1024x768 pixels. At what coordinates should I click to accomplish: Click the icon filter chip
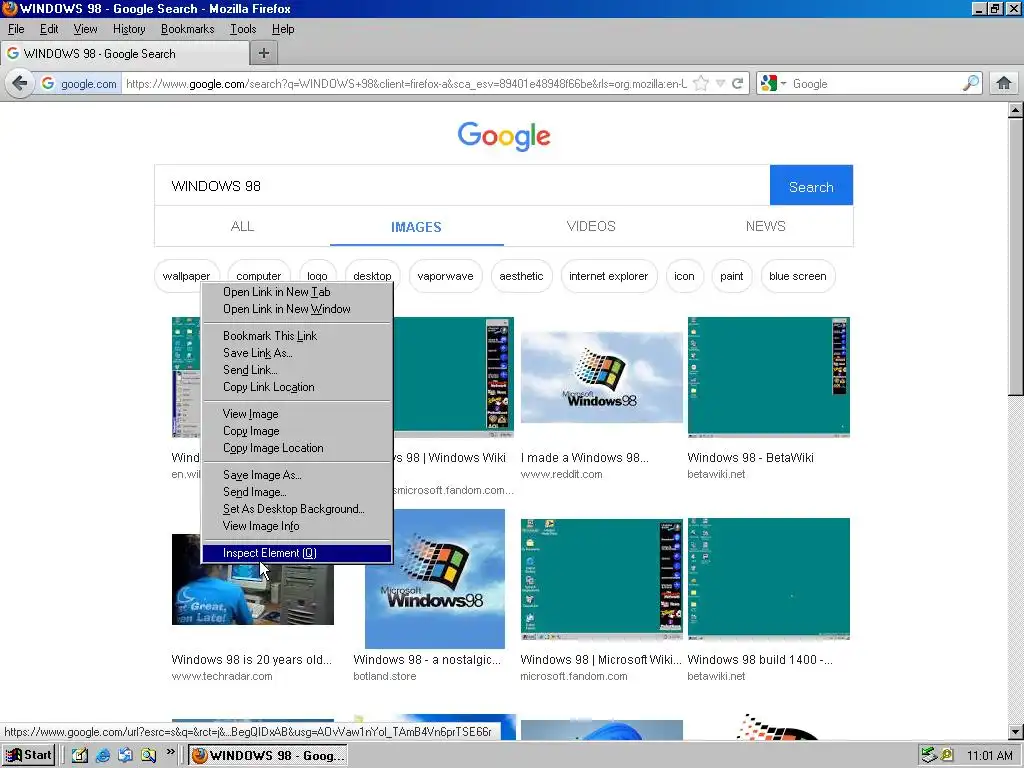[684, 276]
